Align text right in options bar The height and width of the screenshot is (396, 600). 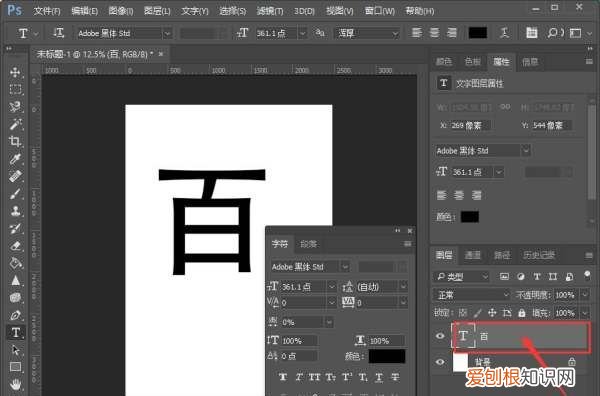(x=452, y=33)
